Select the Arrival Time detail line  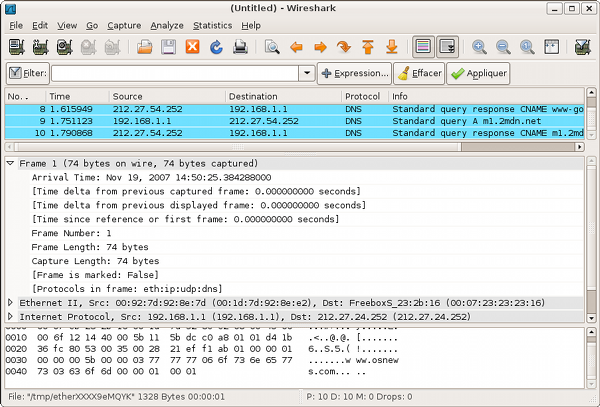[151, 177]
